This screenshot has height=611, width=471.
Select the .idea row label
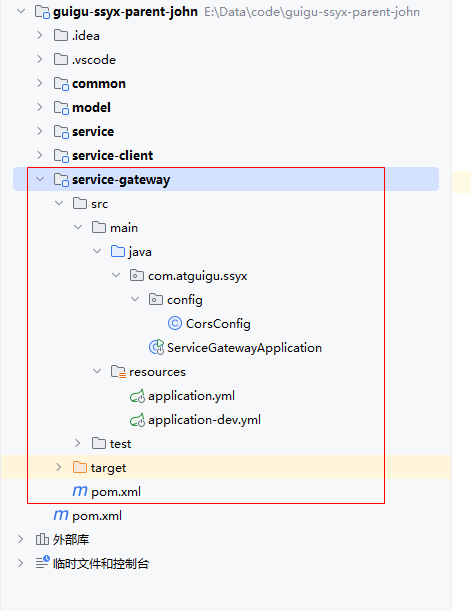[x=86, y=36]
